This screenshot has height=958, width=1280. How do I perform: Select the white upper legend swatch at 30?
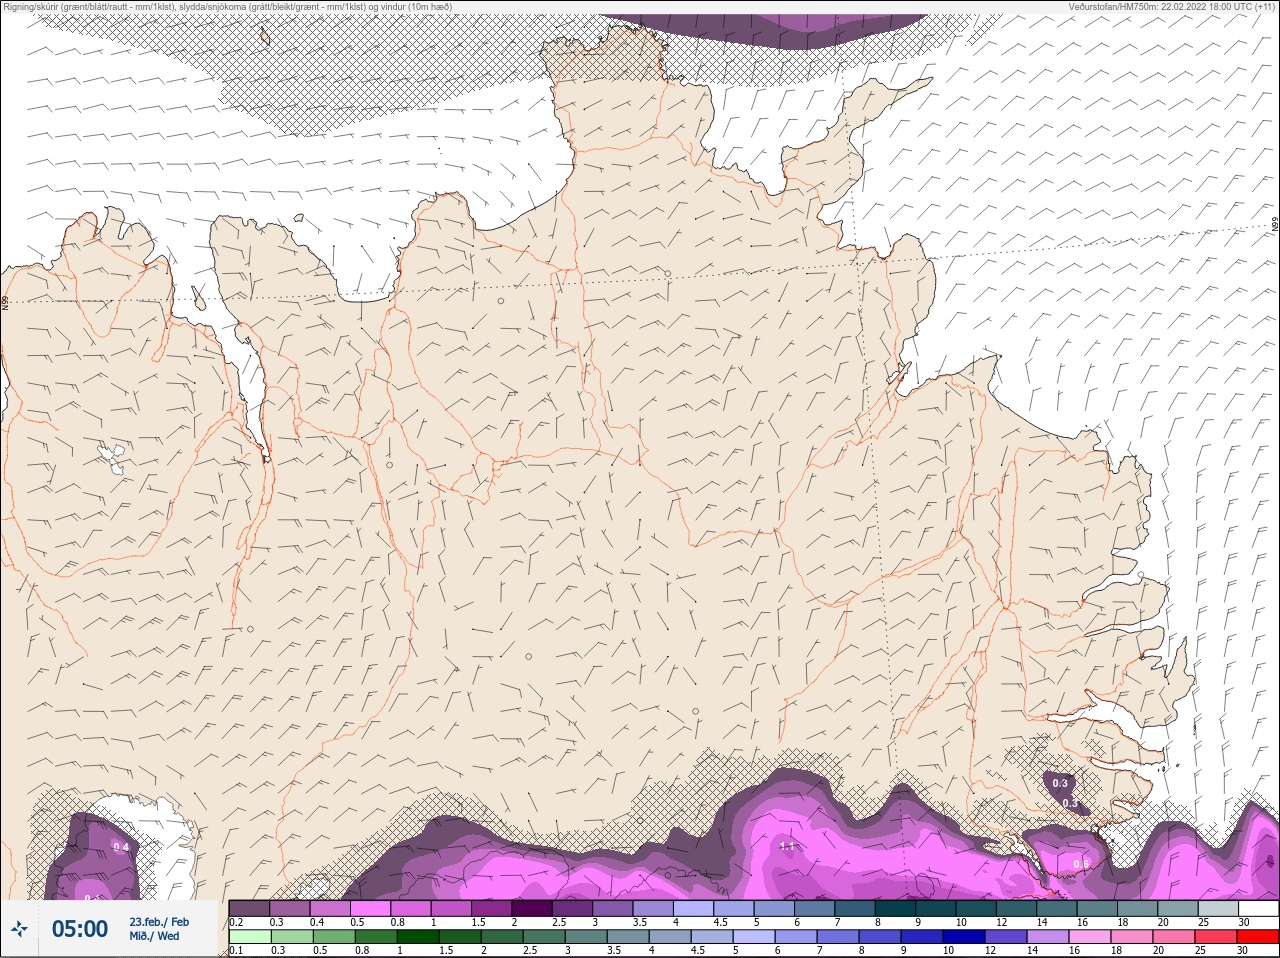pos(1259,908)
